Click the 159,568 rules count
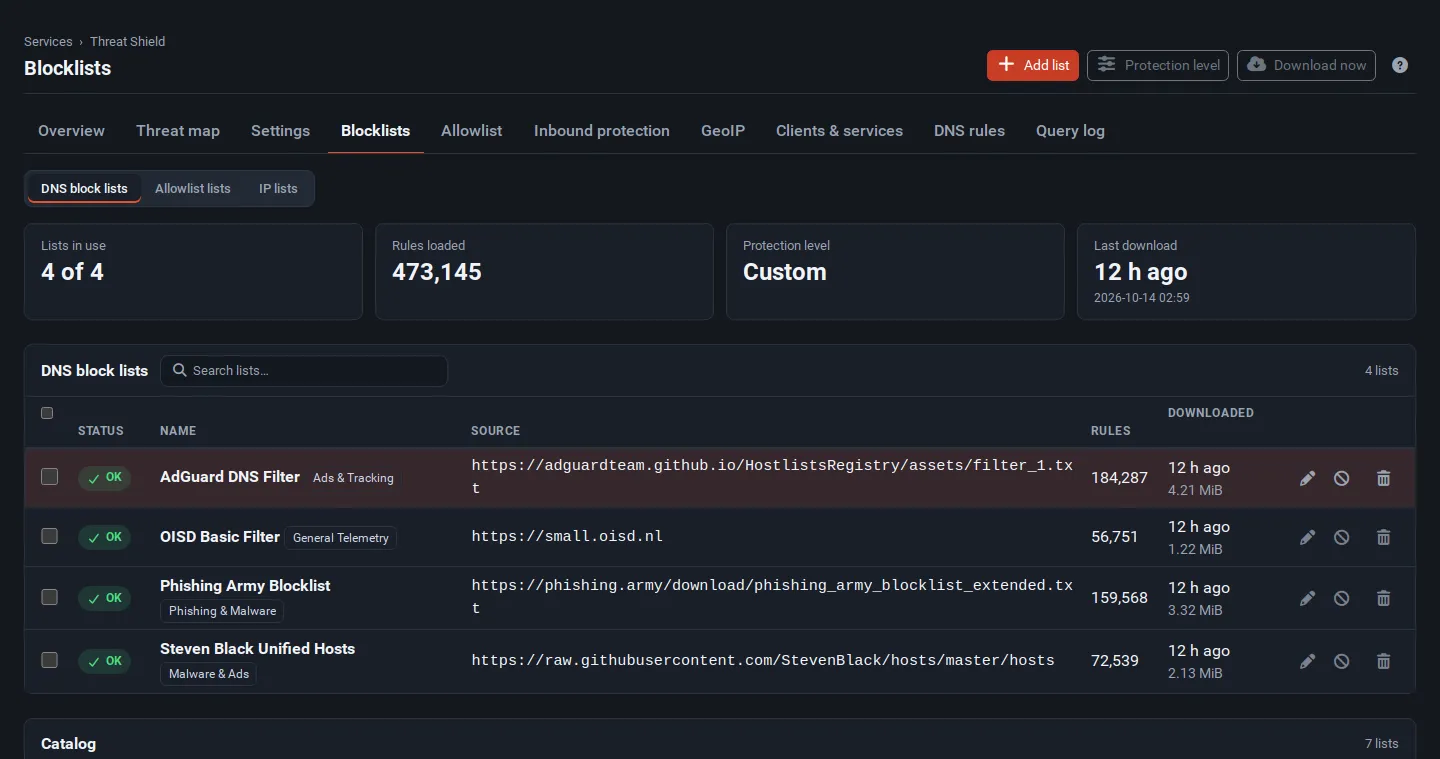 1119,598
